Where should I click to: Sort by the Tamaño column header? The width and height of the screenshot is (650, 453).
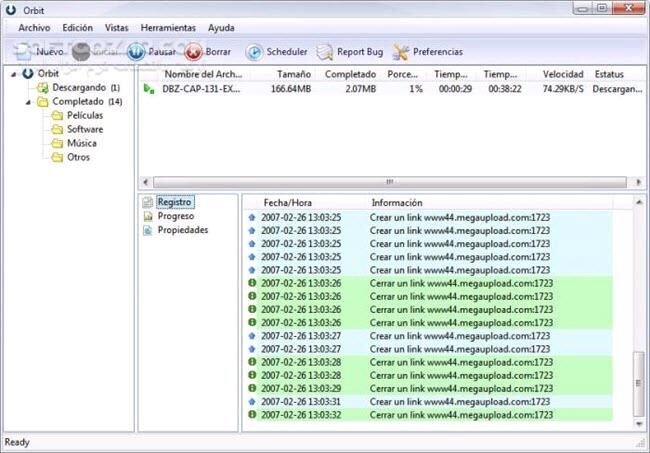(294, 74)
